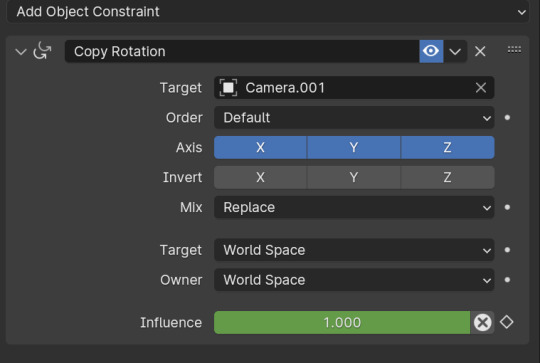Click the Influence slider at 1.000

(342, 323)
